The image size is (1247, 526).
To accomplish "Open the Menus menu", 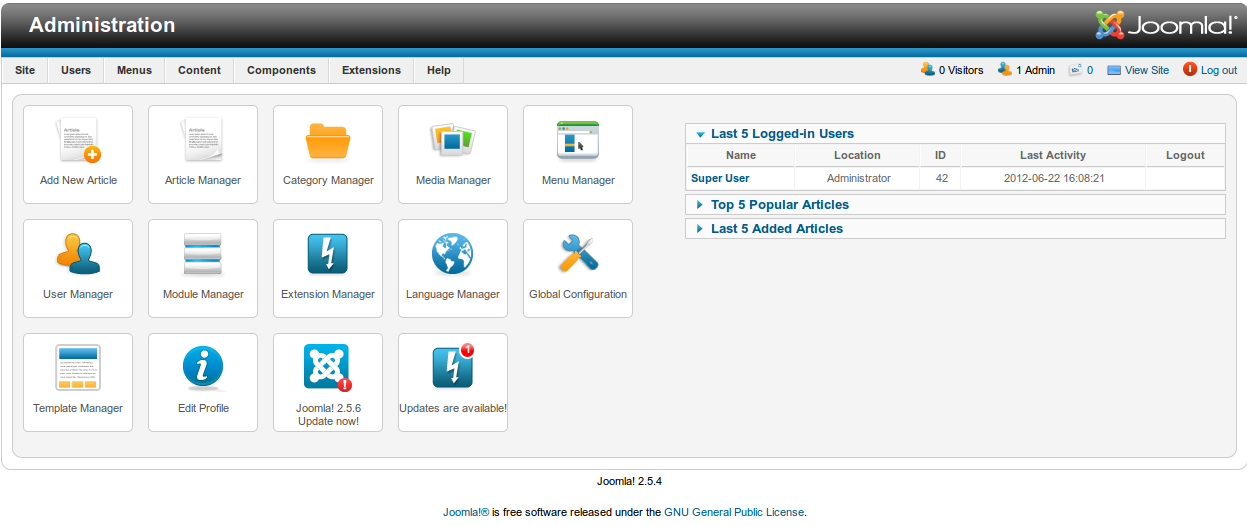I will click(135, 70).
